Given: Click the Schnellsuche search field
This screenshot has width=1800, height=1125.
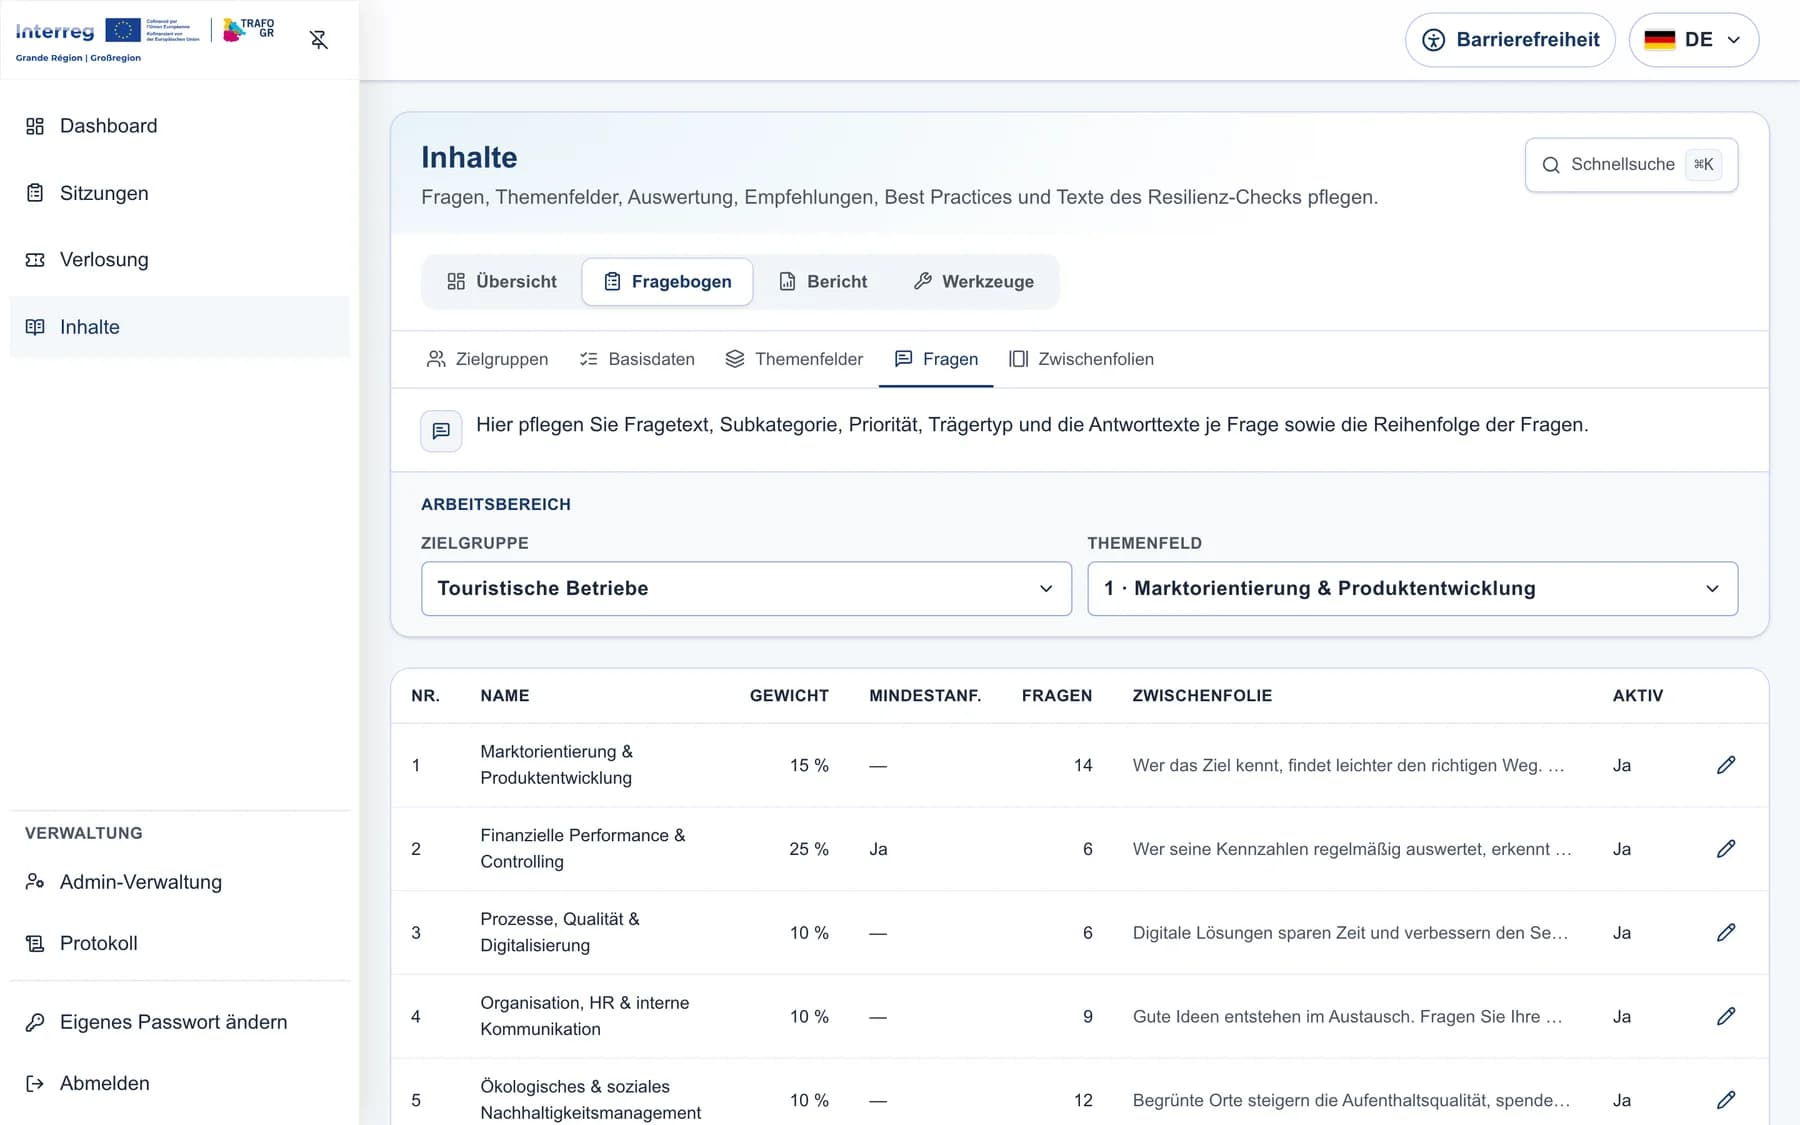Looking at the screenshot, I should pos(1631,165).
